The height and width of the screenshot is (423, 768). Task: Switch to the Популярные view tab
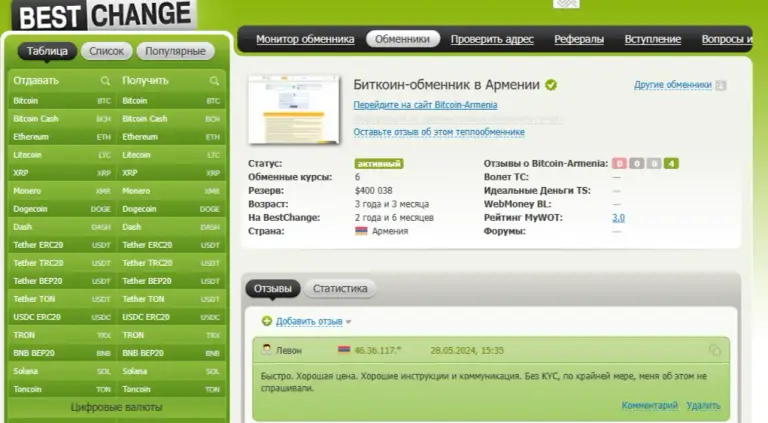pos(175,51)
